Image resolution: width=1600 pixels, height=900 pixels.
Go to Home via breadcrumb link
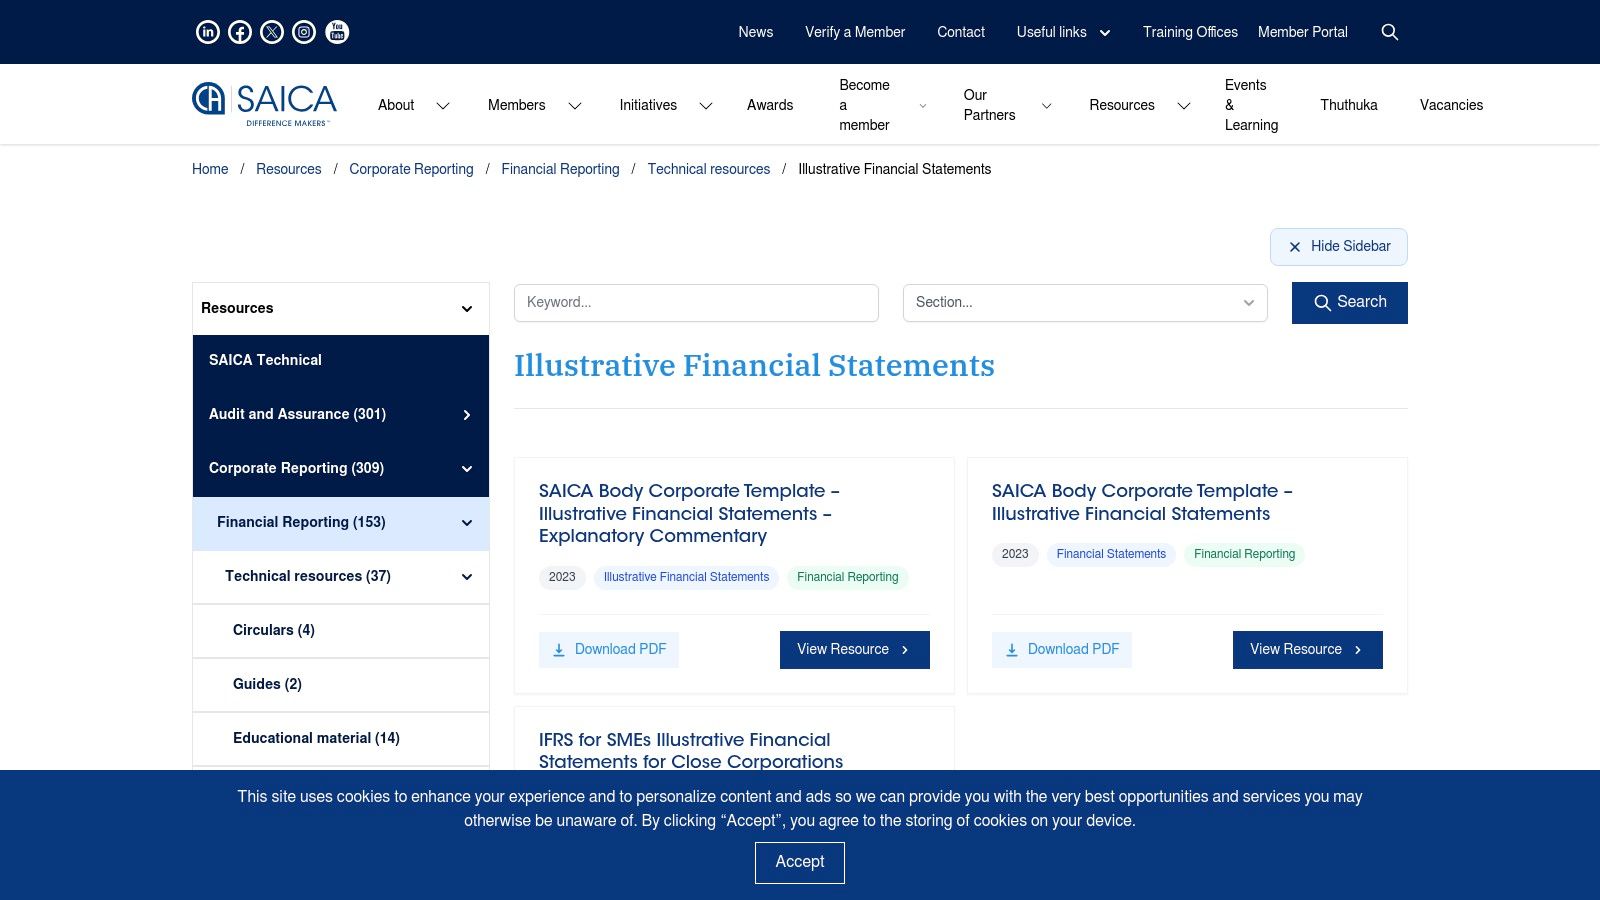210,169
